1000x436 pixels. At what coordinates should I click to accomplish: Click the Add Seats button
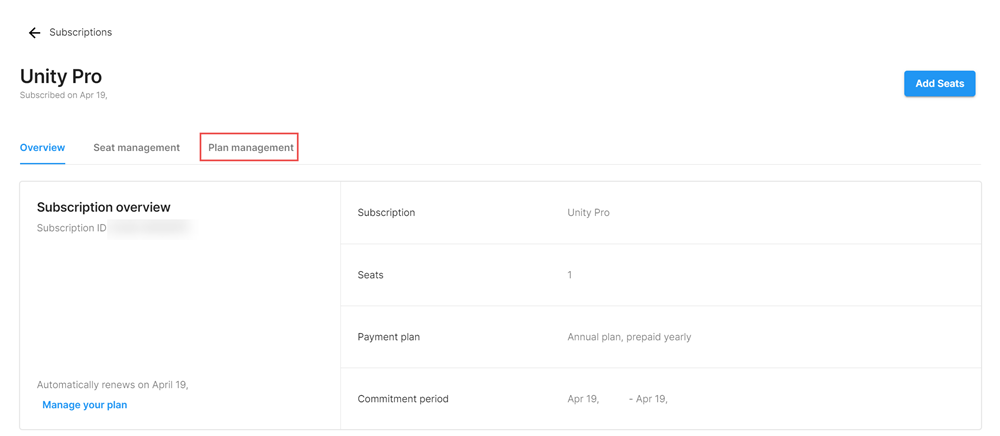pos(939,84)
